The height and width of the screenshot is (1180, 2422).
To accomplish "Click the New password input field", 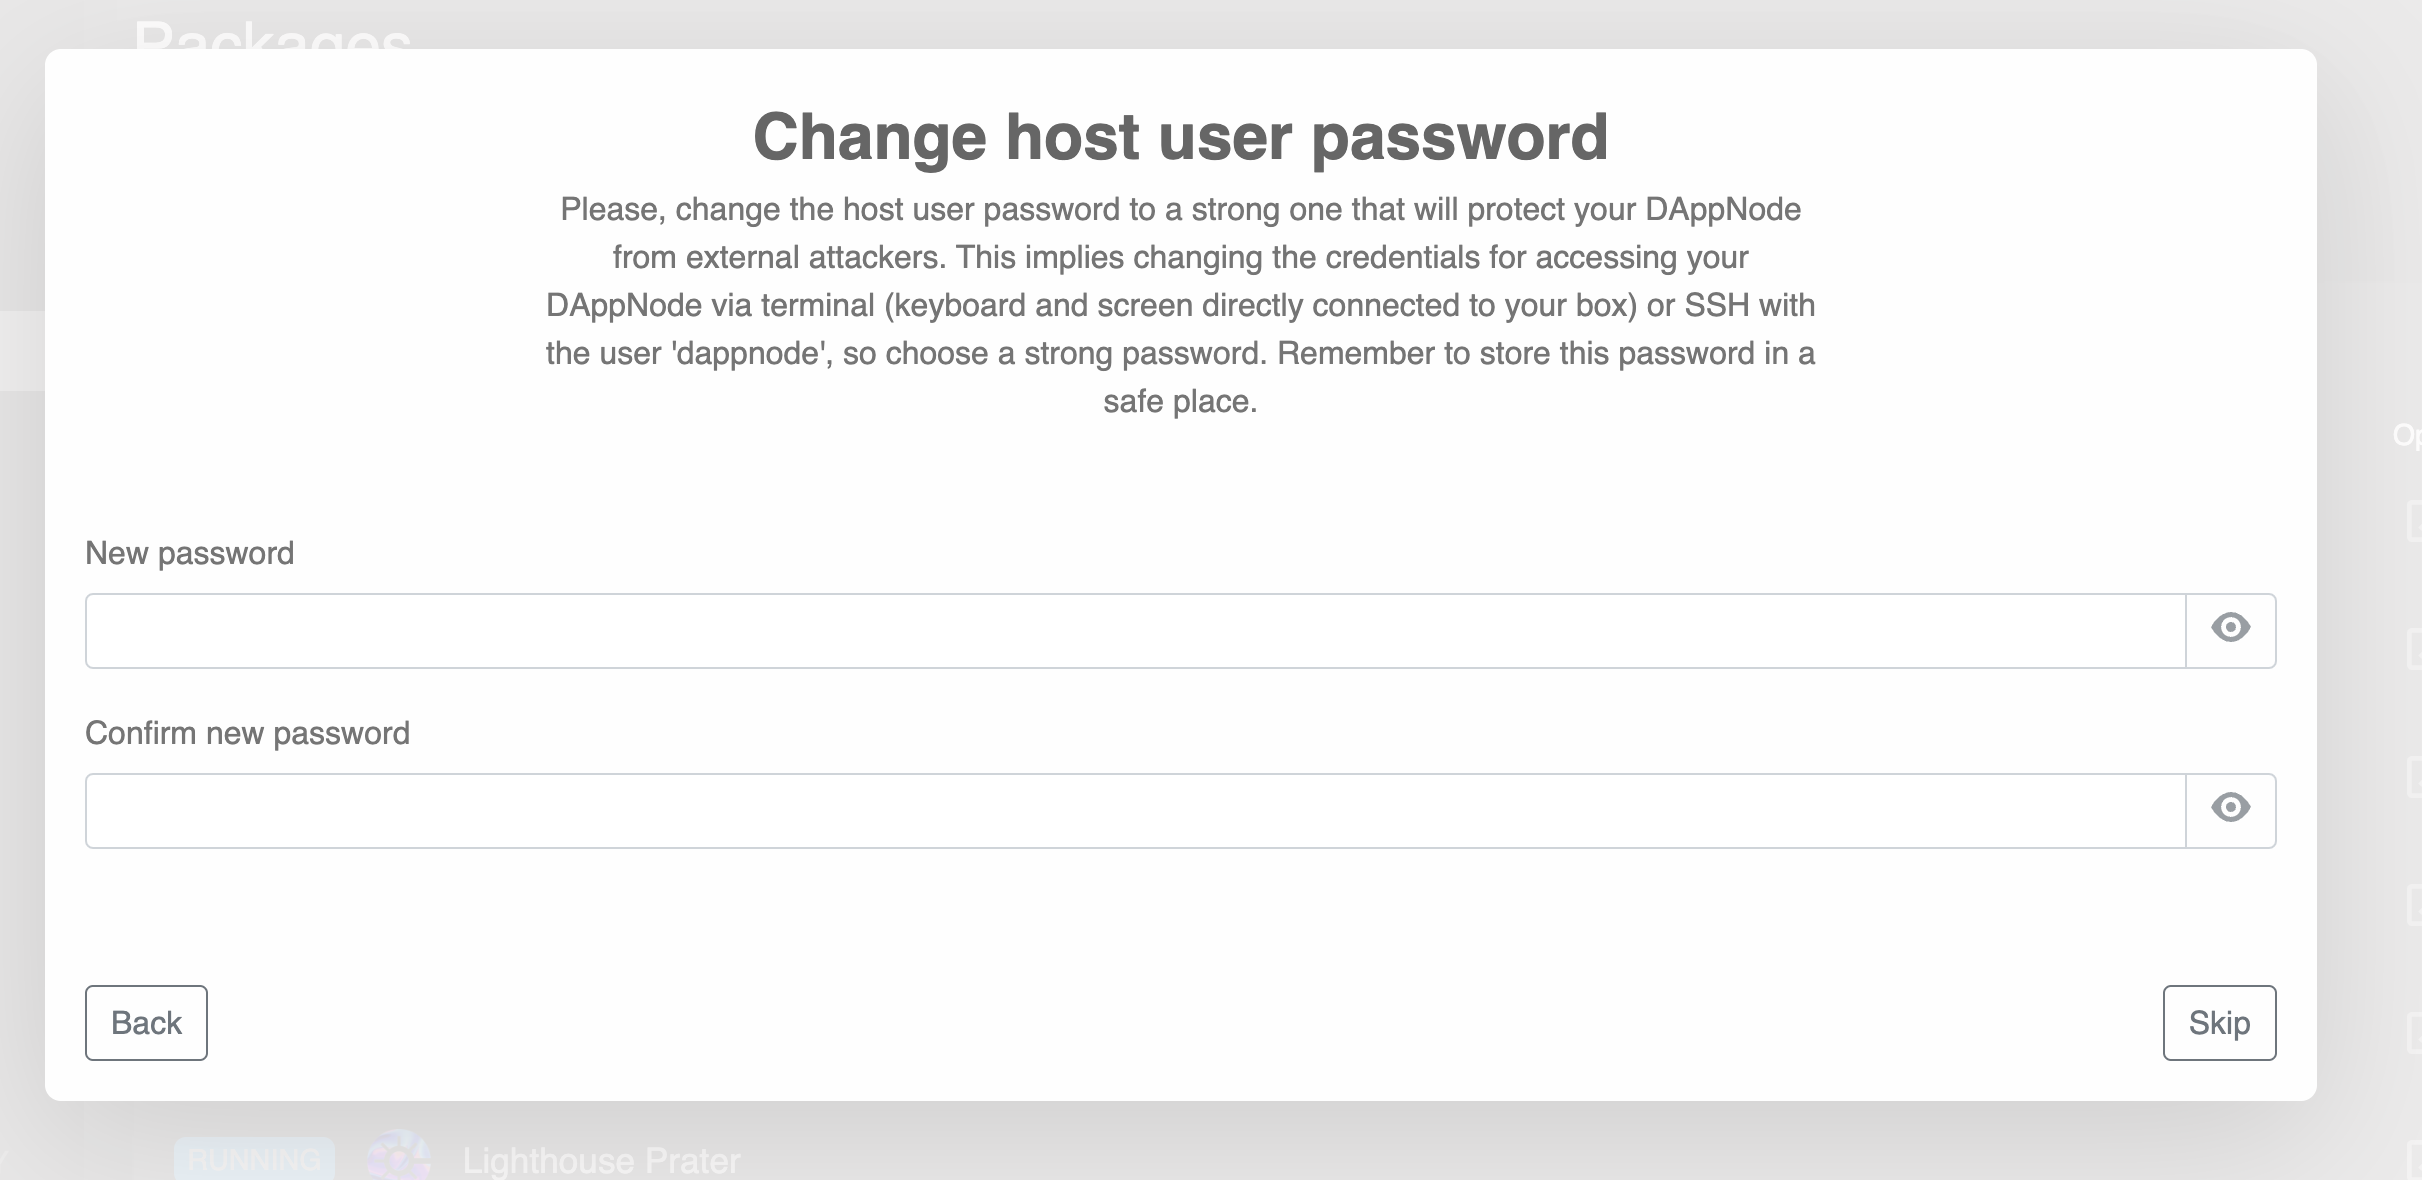I will point(1135,631).
